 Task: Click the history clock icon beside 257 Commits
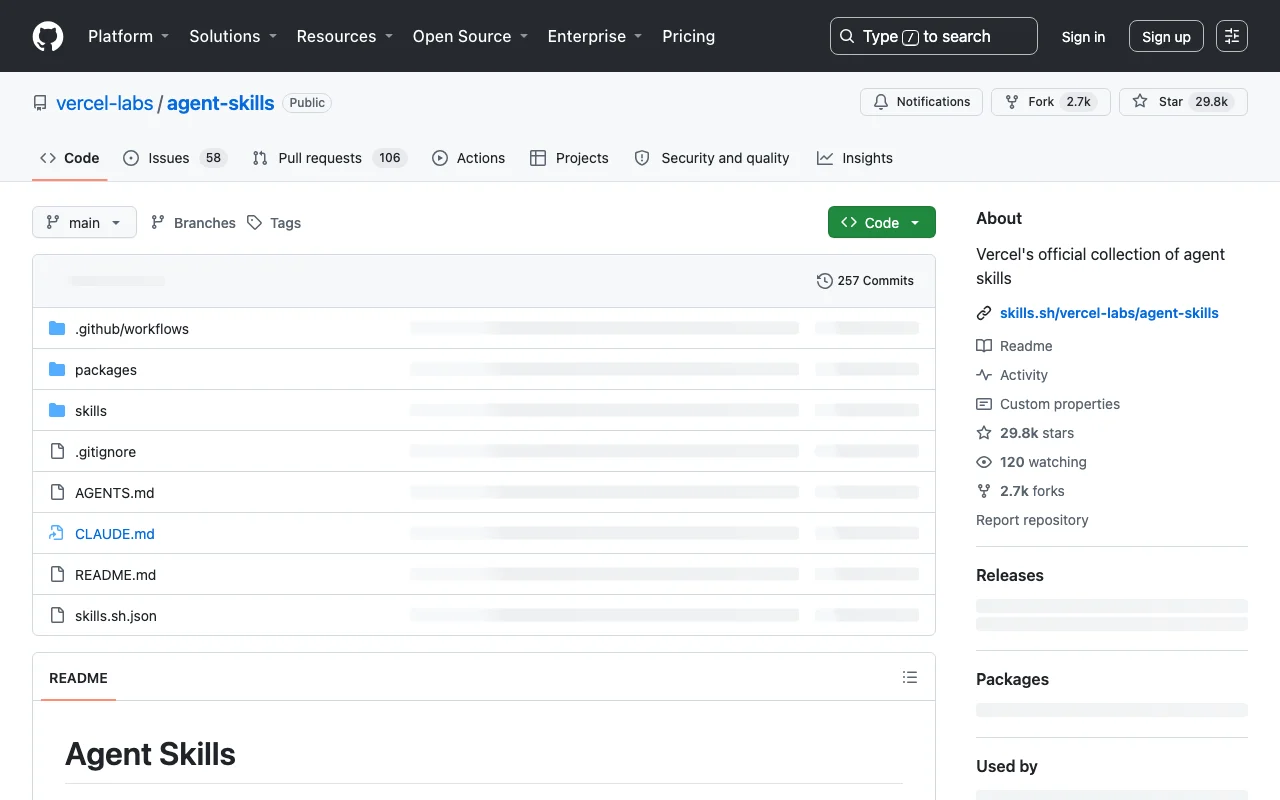coord(825,281)
